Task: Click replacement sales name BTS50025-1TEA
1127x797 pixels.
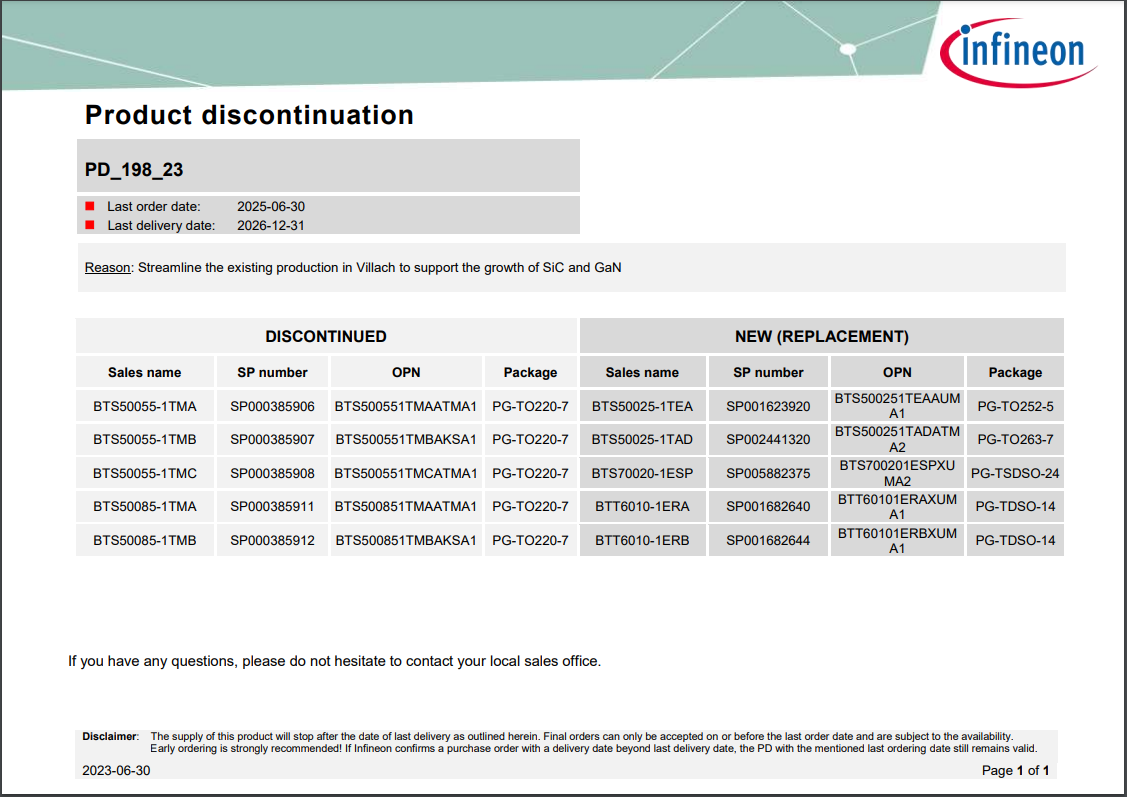Action: (642, 406)
